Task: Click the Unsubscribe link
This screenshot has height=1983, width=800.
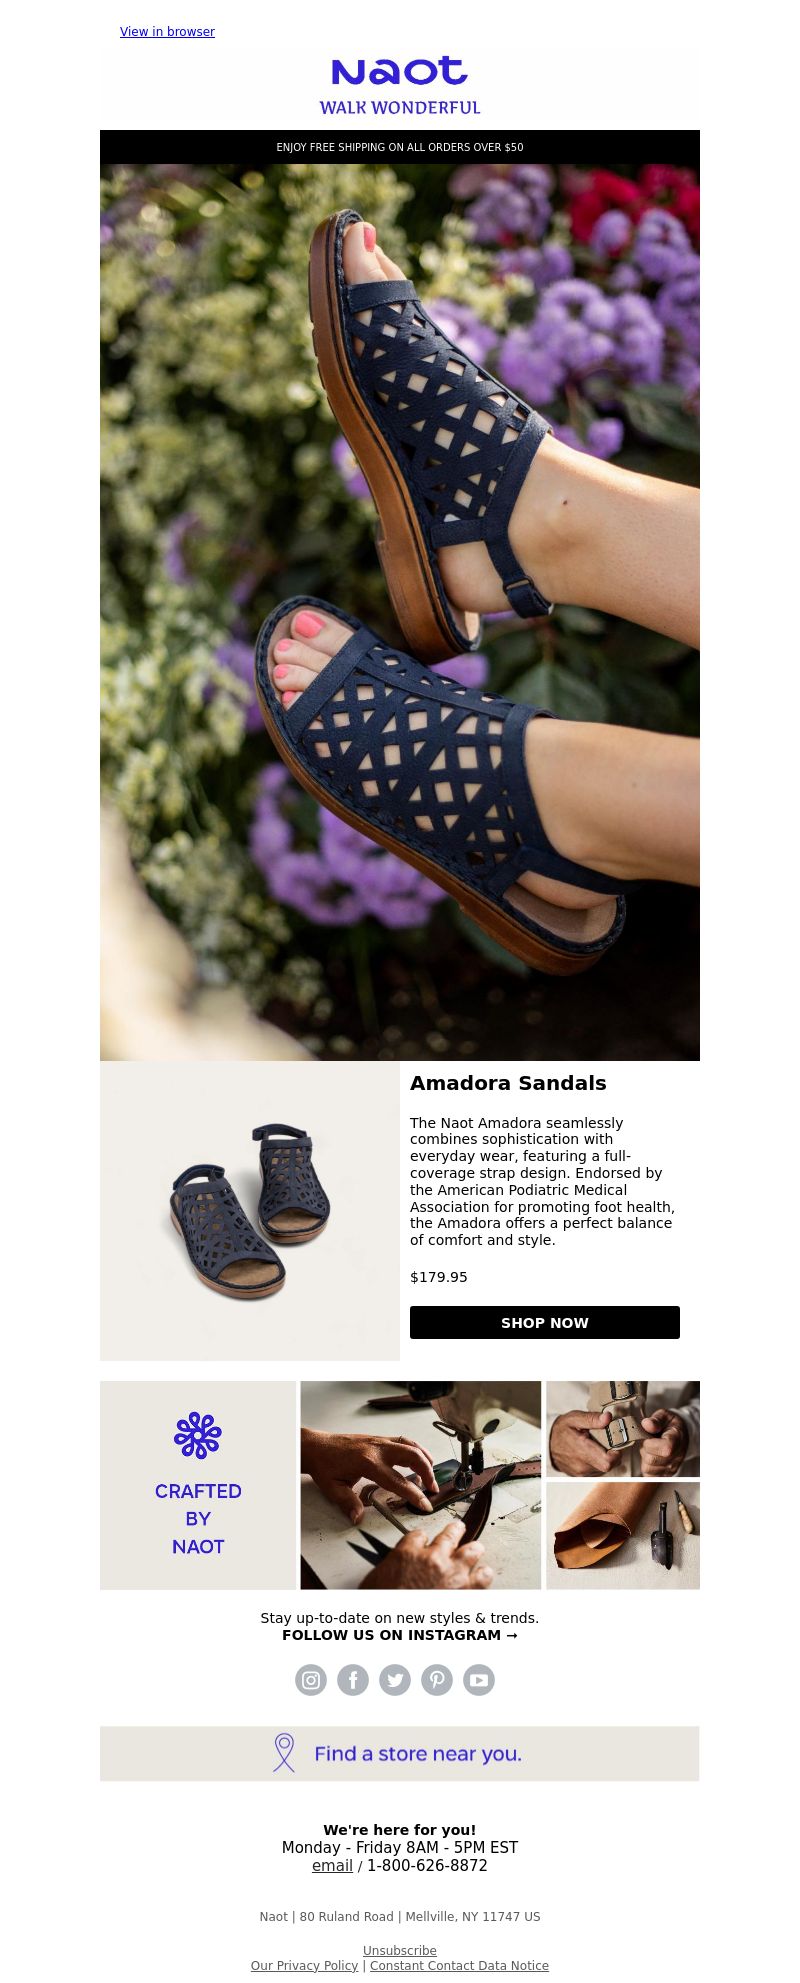Action: click(x=400, y=1951)
